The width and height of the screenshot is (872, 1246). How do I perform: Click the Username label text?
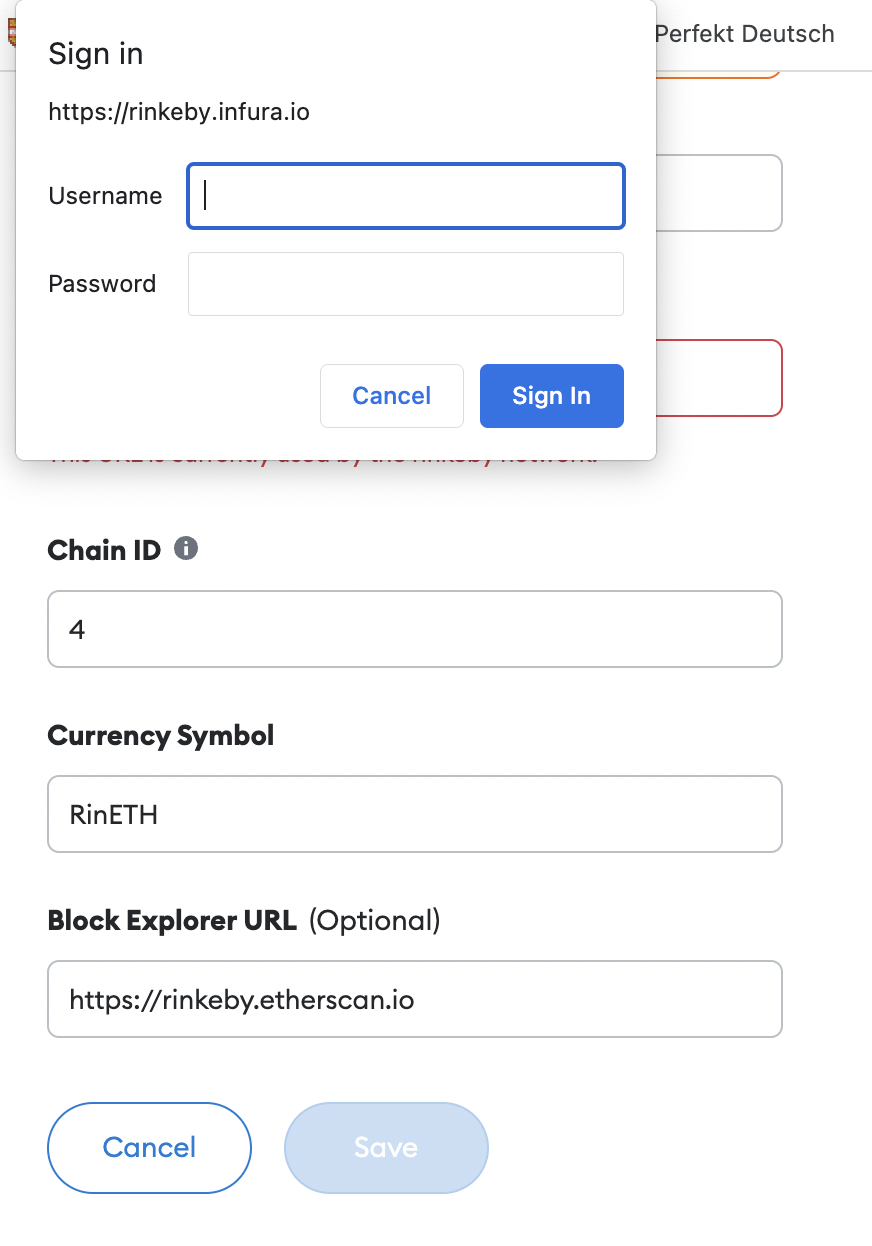(x=105, y=196)
